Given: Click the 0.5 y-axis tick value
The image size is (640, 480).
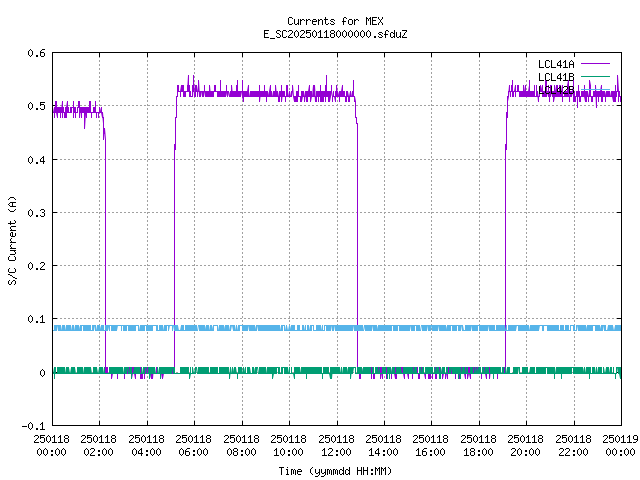Looking at the screenshot, I should tap(36, 106).
